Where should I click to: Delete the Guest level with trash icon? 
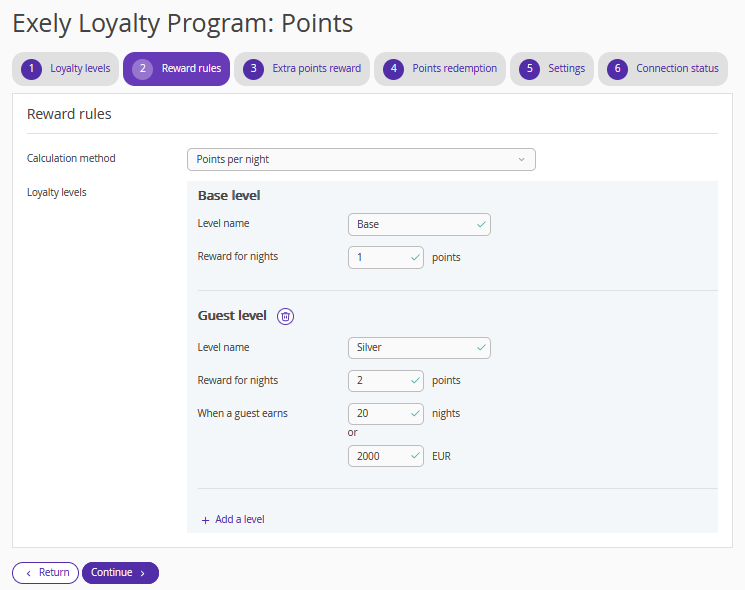click(286, 316)
